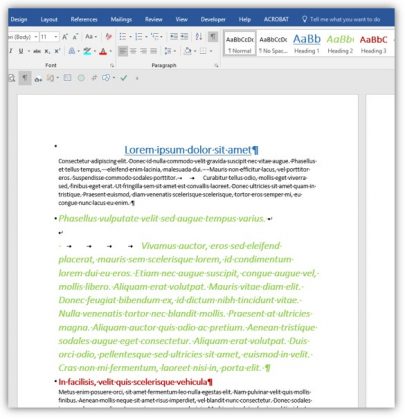Justify the text in Paragraph group
This screenshot has width=405, height=420.
click(153, 51)
